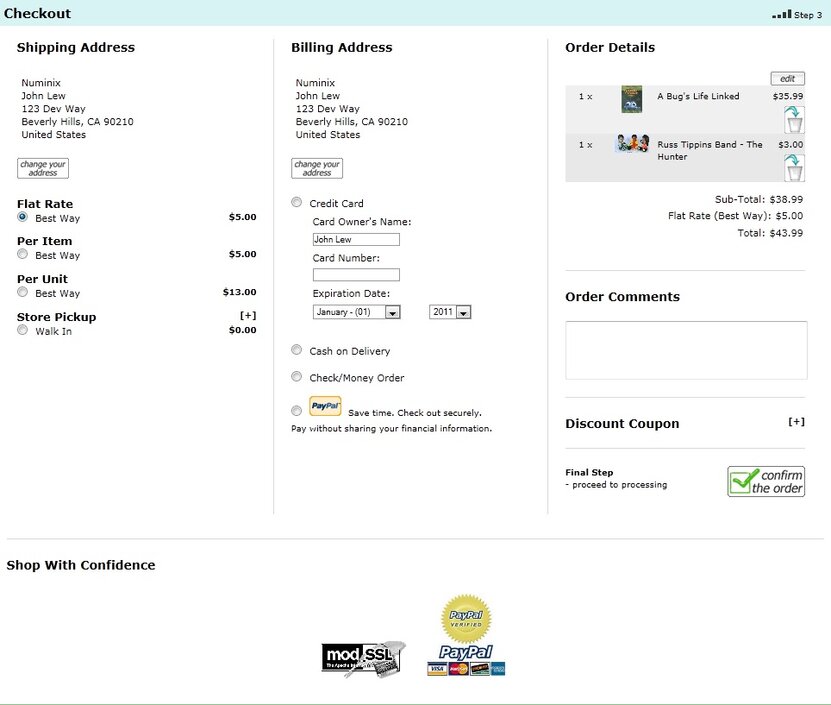Viewport: 831px width, 705px height.
Task: Click the PayPal logo next to the payment option
Action: pyautogui.click(x=324, y=405)
